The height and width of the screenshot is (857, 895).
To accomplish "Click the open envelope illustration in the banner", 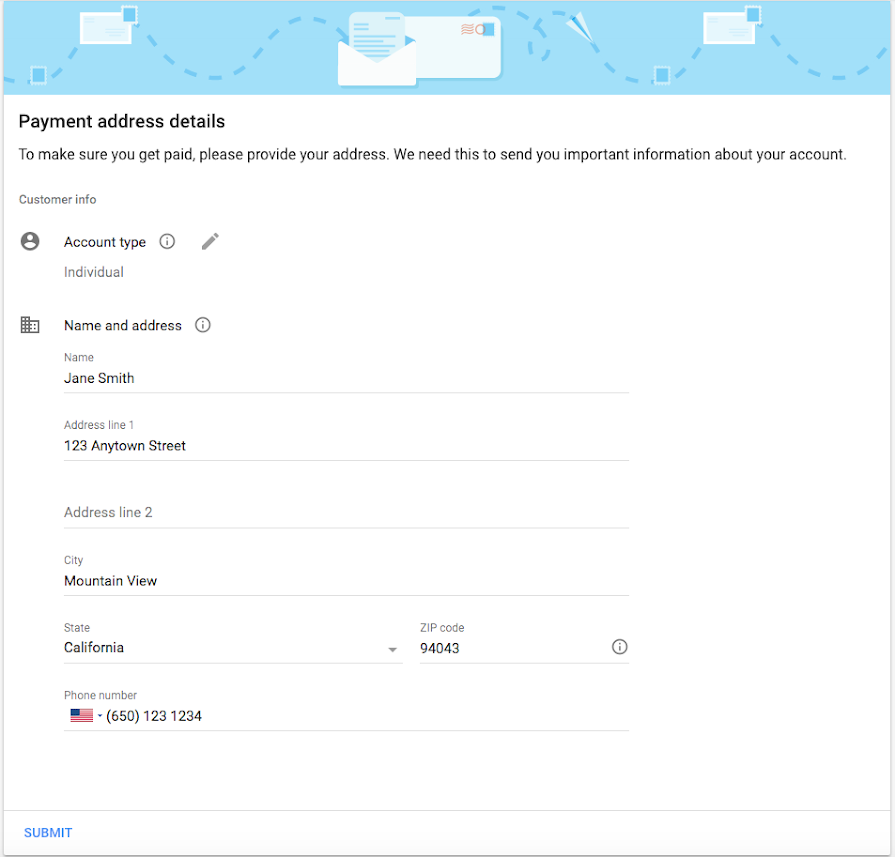I will (377, 50).
